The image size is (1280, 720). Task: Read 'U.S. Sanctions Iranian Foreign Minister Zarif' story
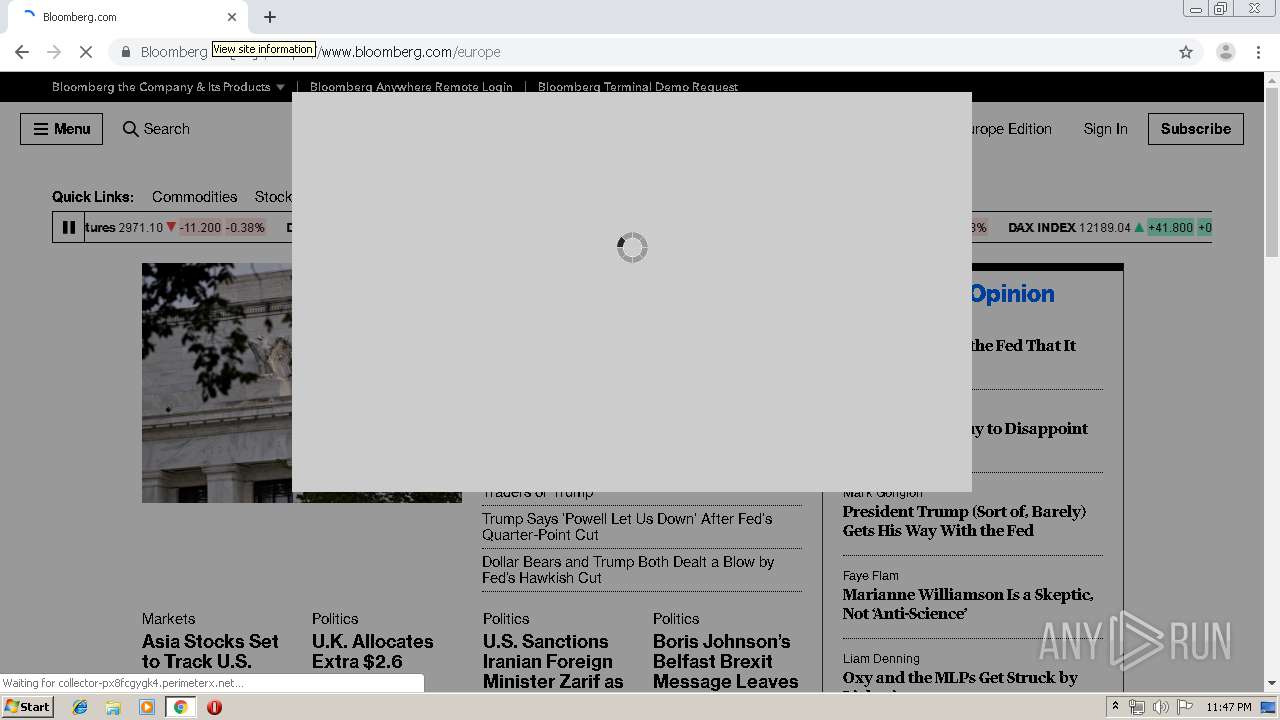click(553, 661)
